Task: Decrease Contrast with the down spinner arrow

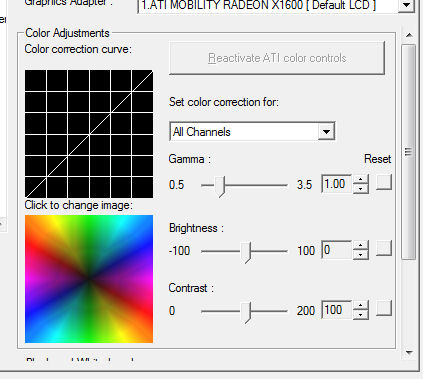Action: point(360,315)
